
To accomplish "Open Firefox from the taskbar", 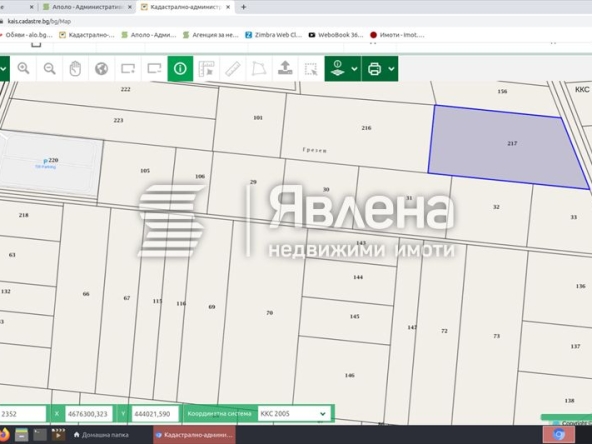I will 4,435.
